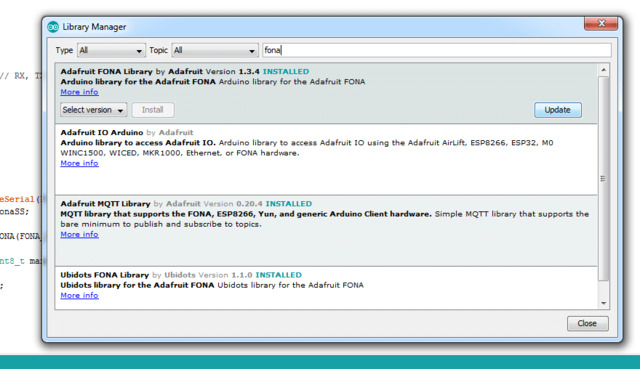Open More info link for Adafruit MQTT Library
640x369 pixels.
(x=79, y=234)
